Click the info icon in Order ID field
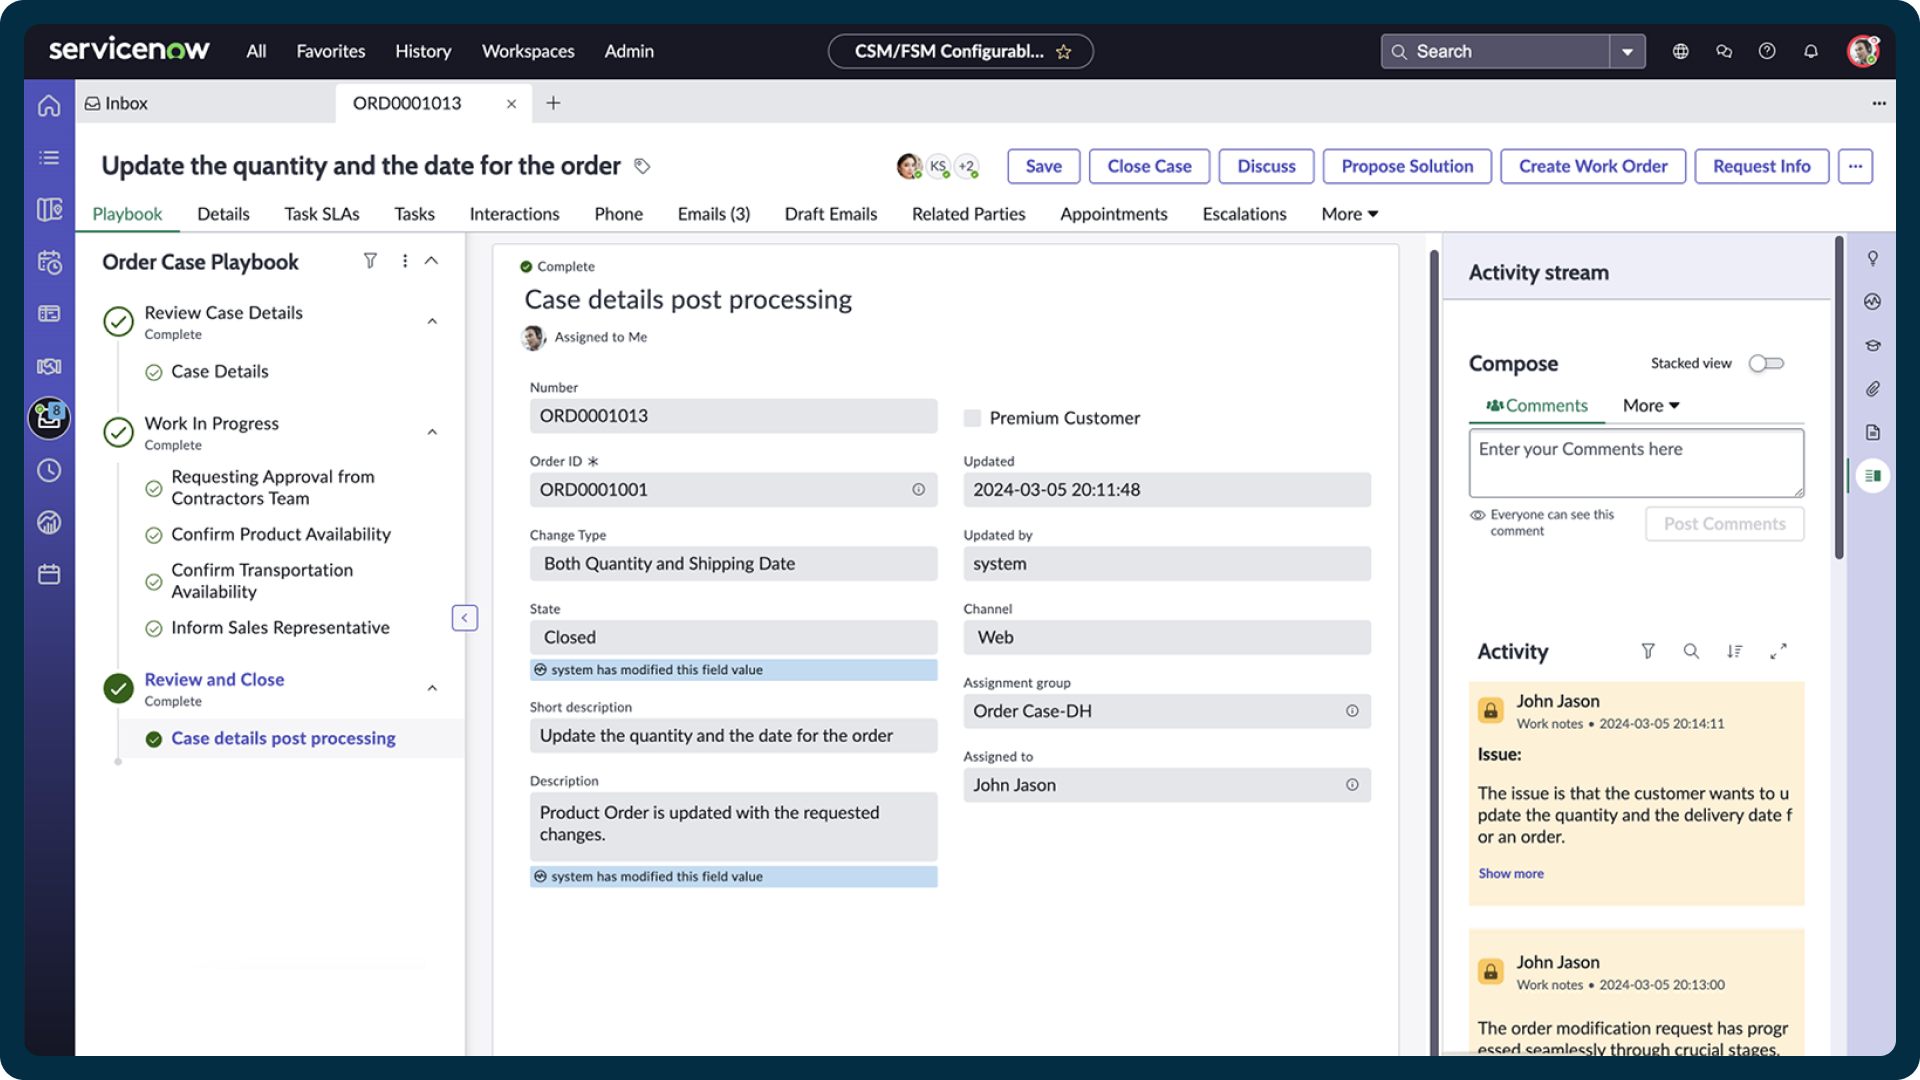This screenshot has width=1920, height=1080. [x=918, y=490]
